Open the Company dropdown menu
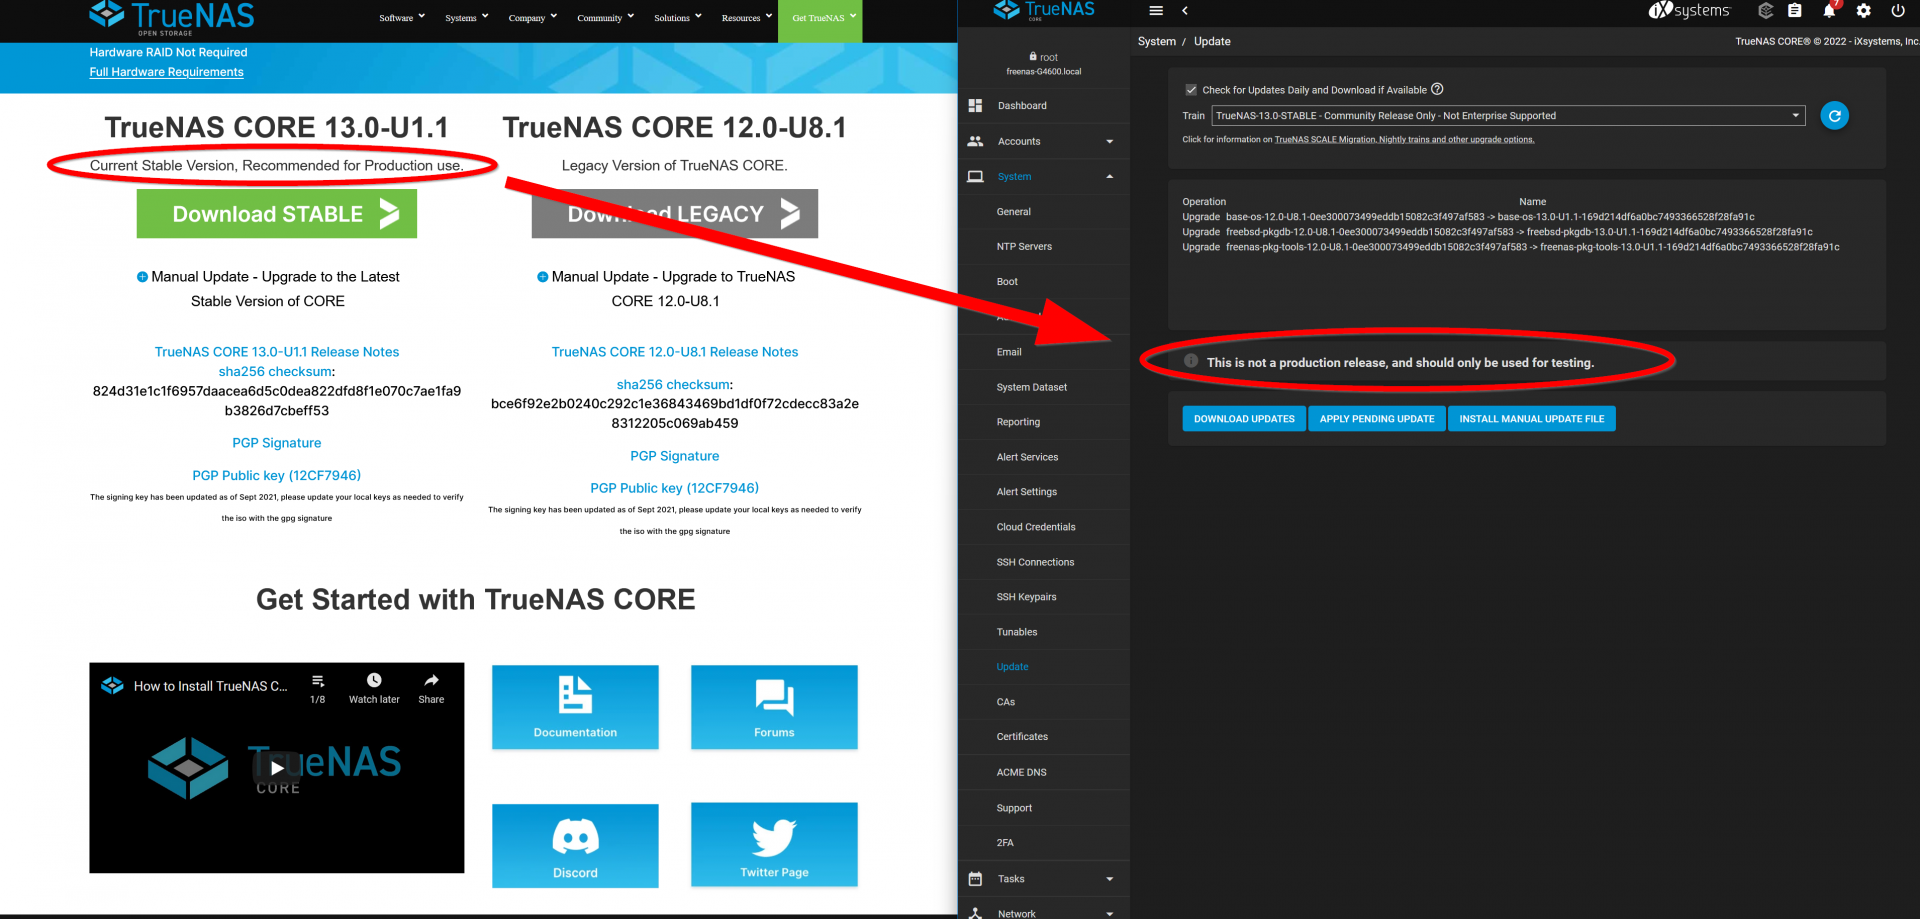The width and height of the screenshot is (1920, 919). tap(533, 18)
